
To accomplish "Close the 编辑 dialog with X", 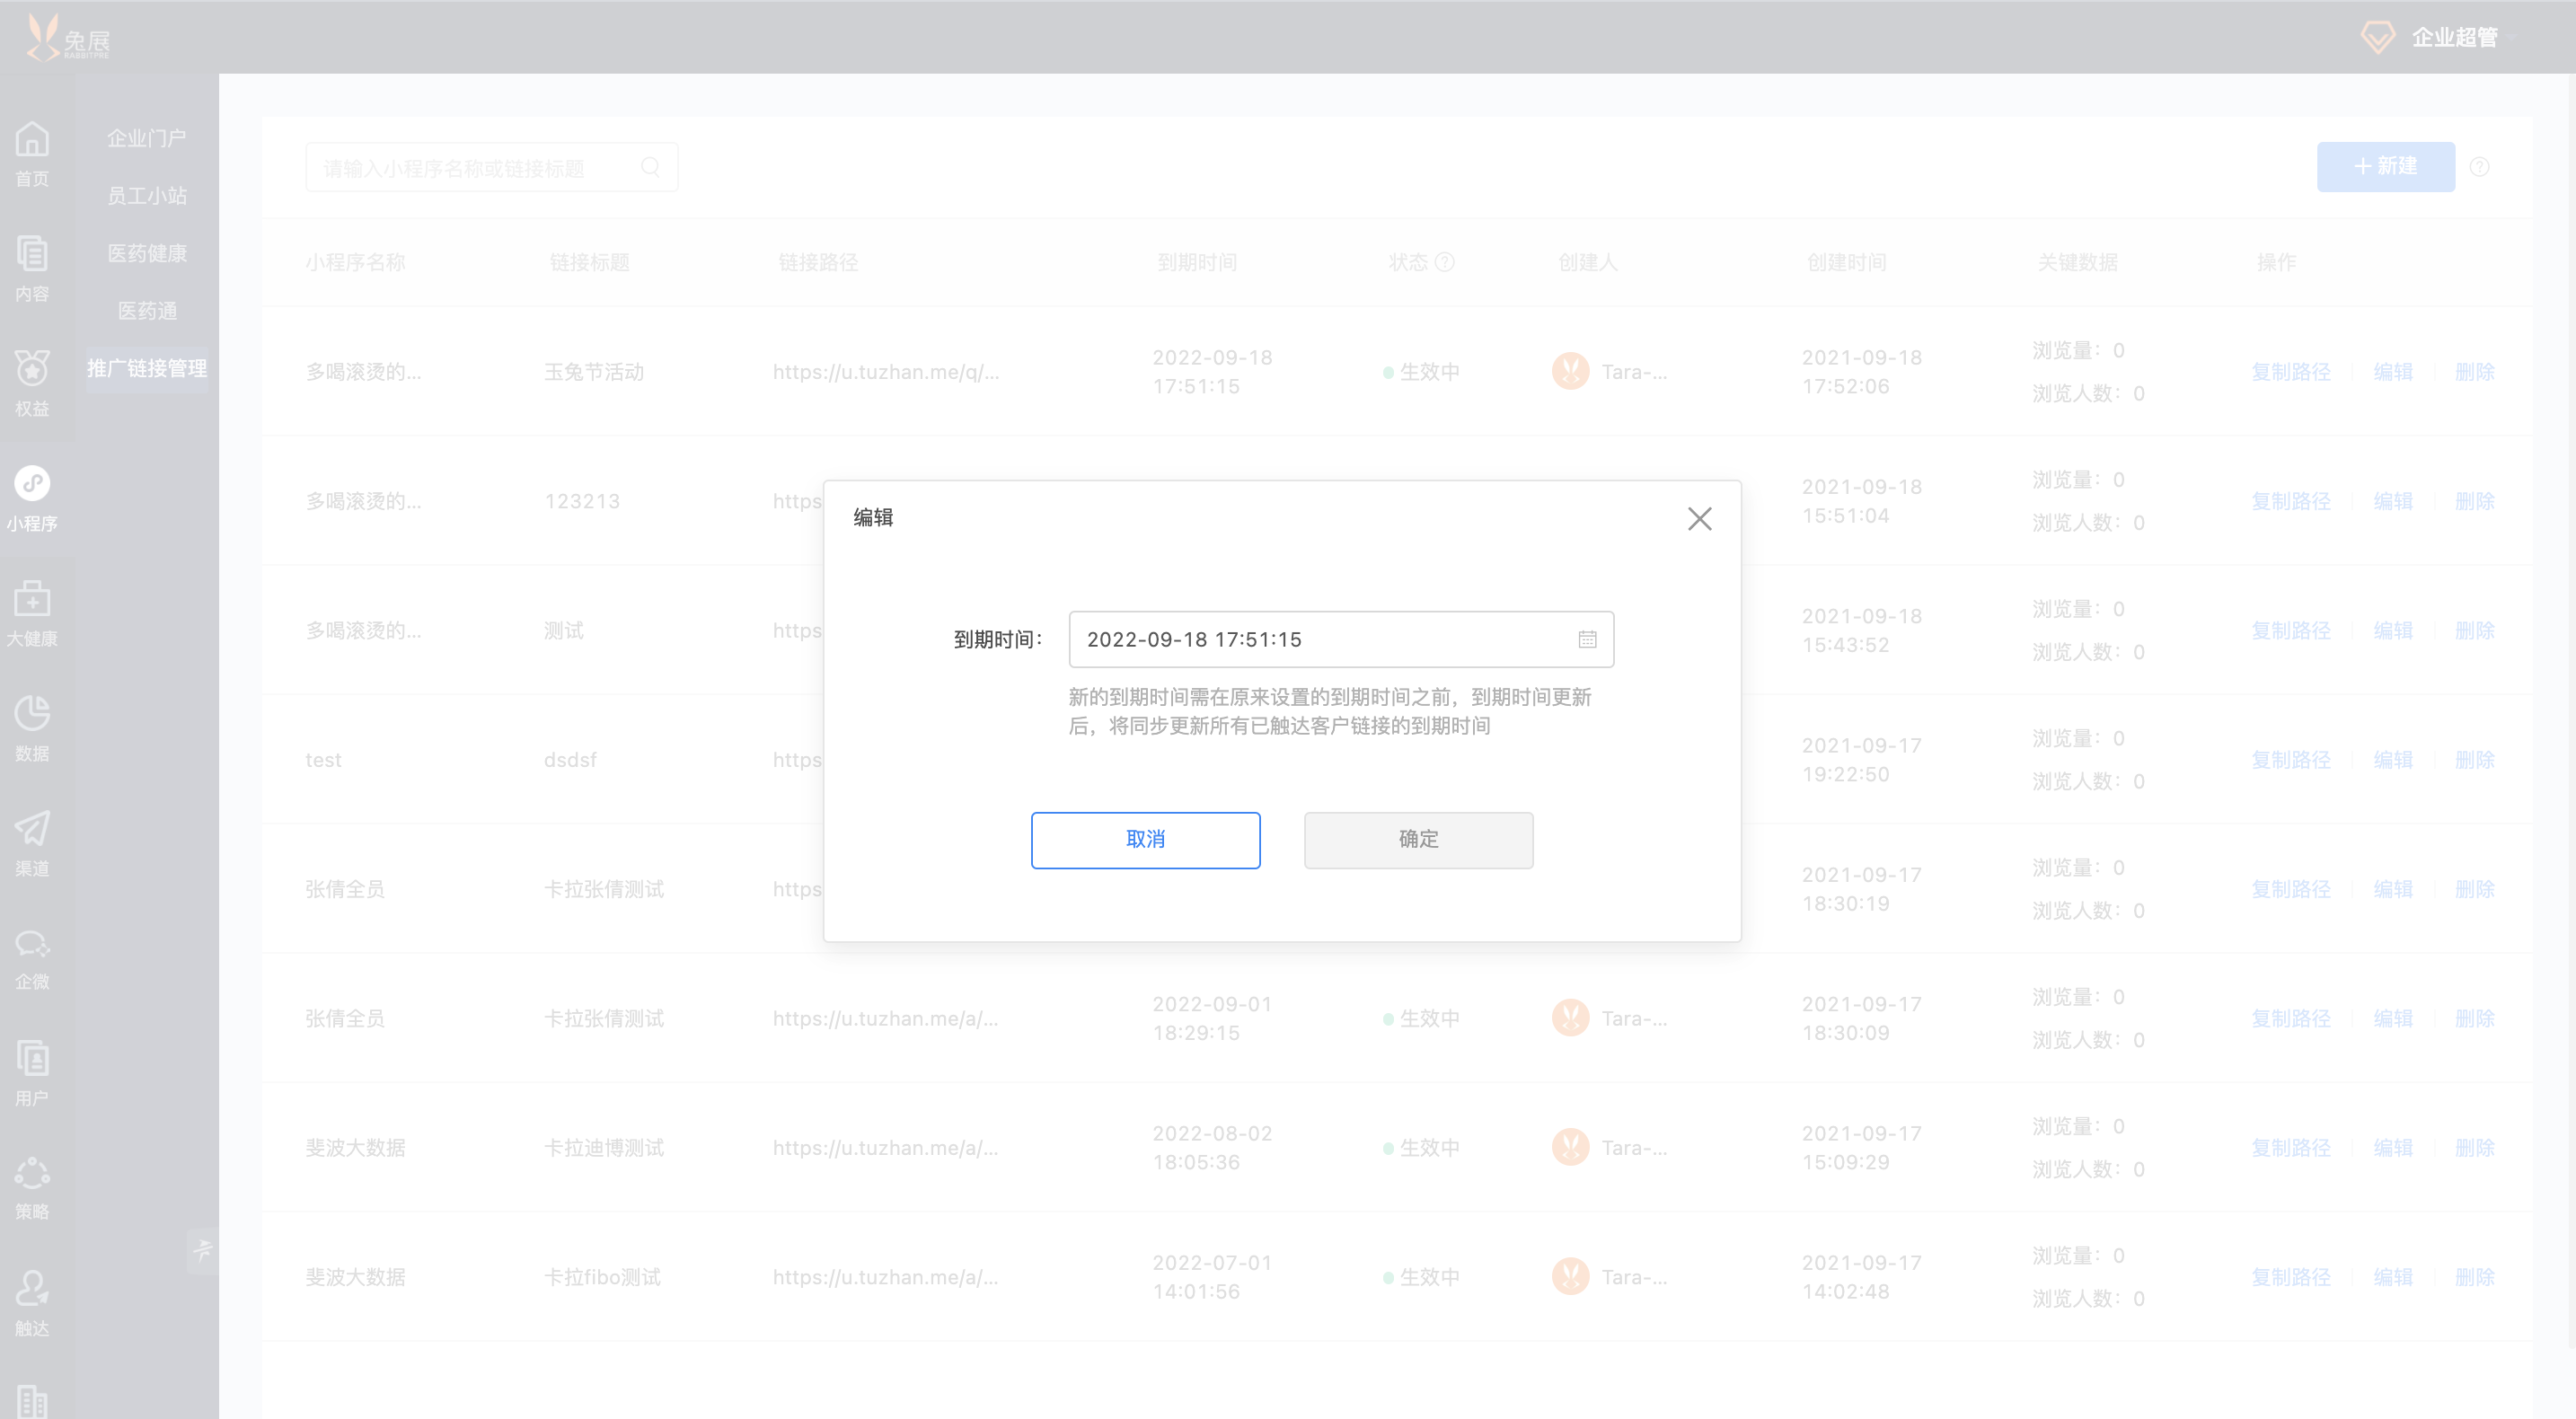I will click(x=1699, y=518).
